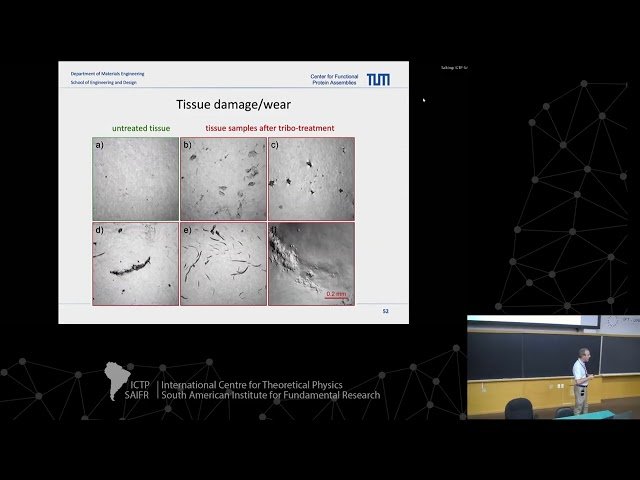This screenshot has height=480, width=640.
Task: Select tissue sample image b)
Action: 223,178
